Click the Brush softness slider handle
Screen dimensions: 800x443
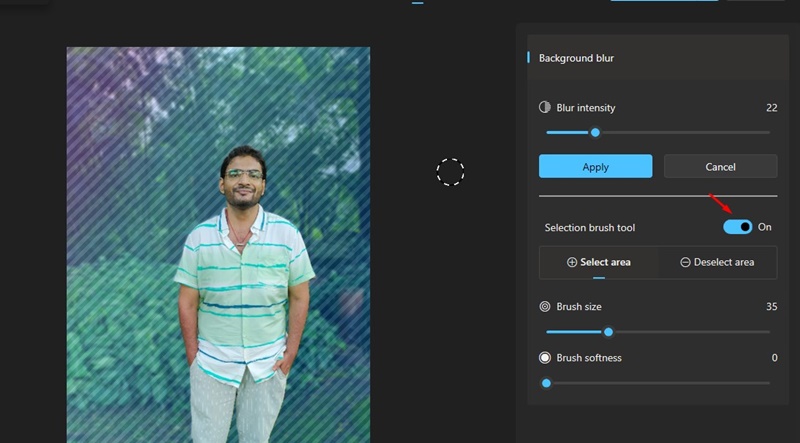point(546,383)
